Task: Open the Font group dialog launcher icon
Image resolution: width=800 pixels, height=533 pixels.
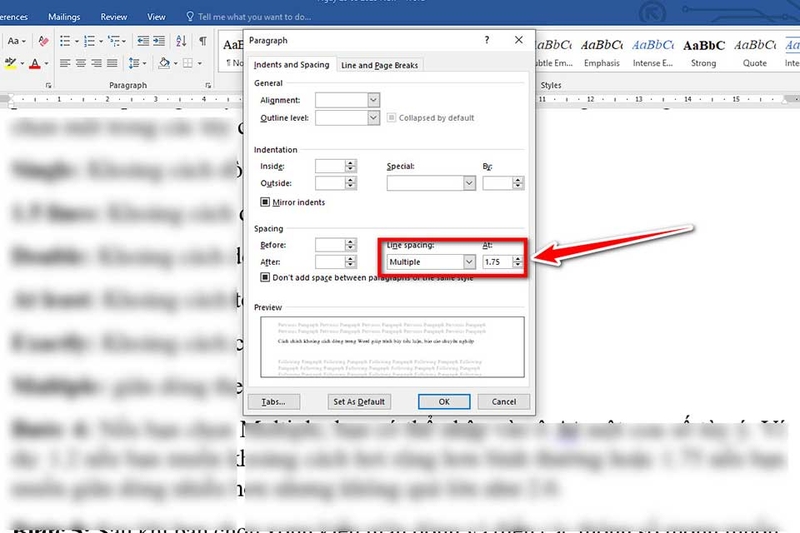Action: [x=48, y=85]
